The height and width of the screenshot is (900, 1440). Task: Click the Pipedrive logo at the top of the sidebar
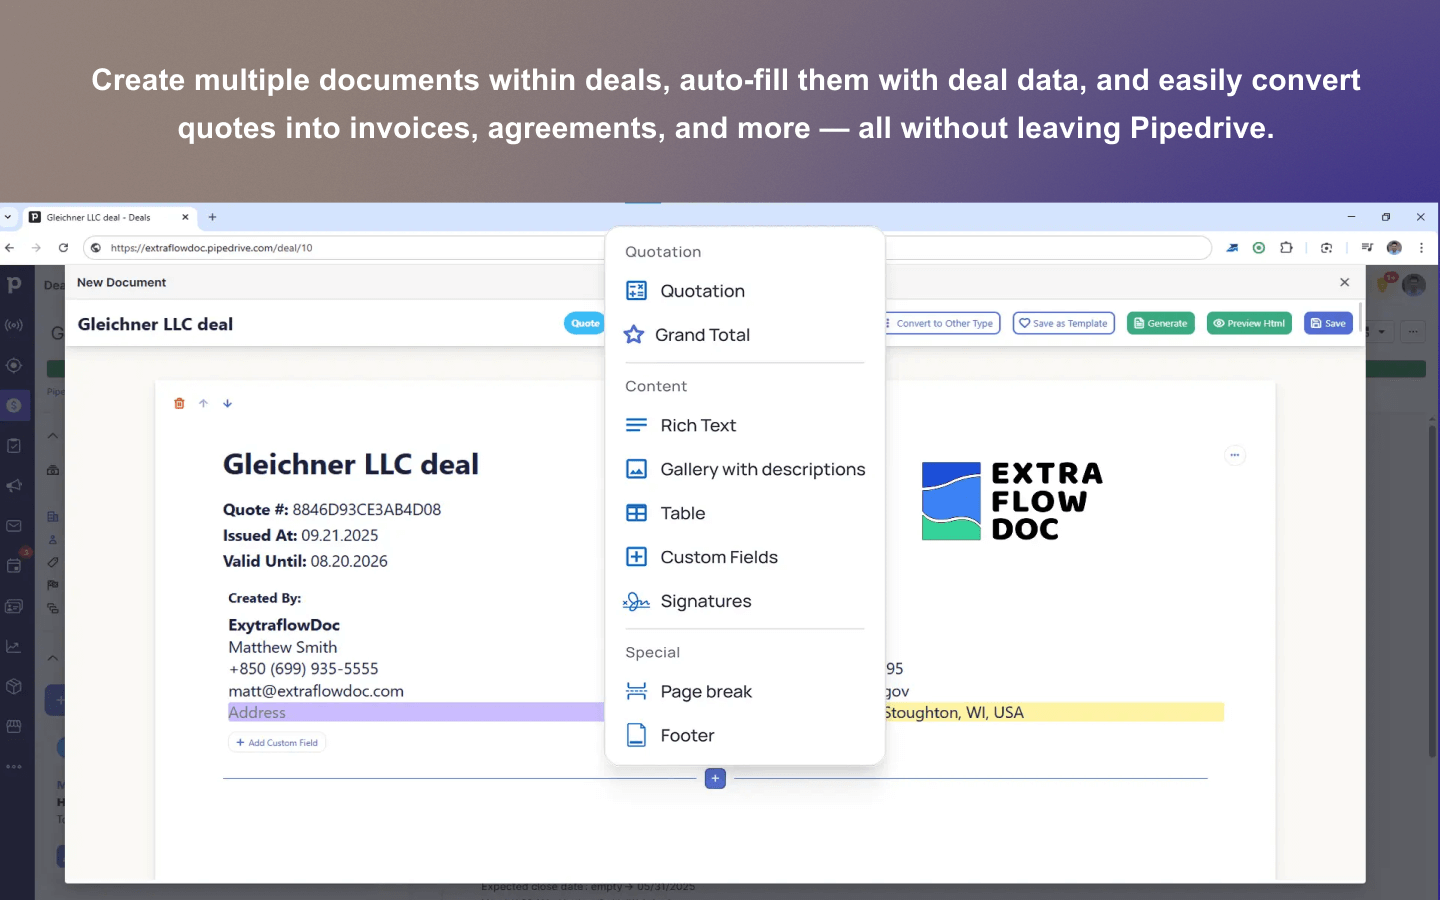pyautogui.click(x=14, y=285)
